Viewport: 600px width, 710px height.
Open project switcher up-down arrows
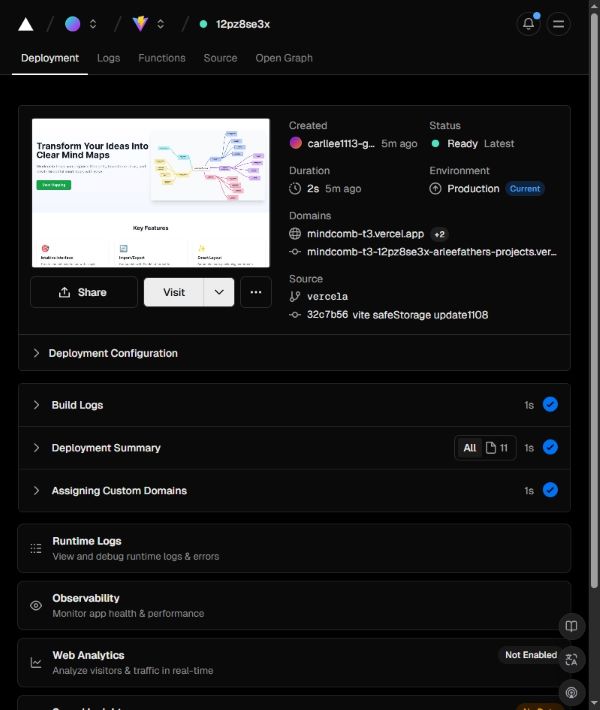pos(160,24)
